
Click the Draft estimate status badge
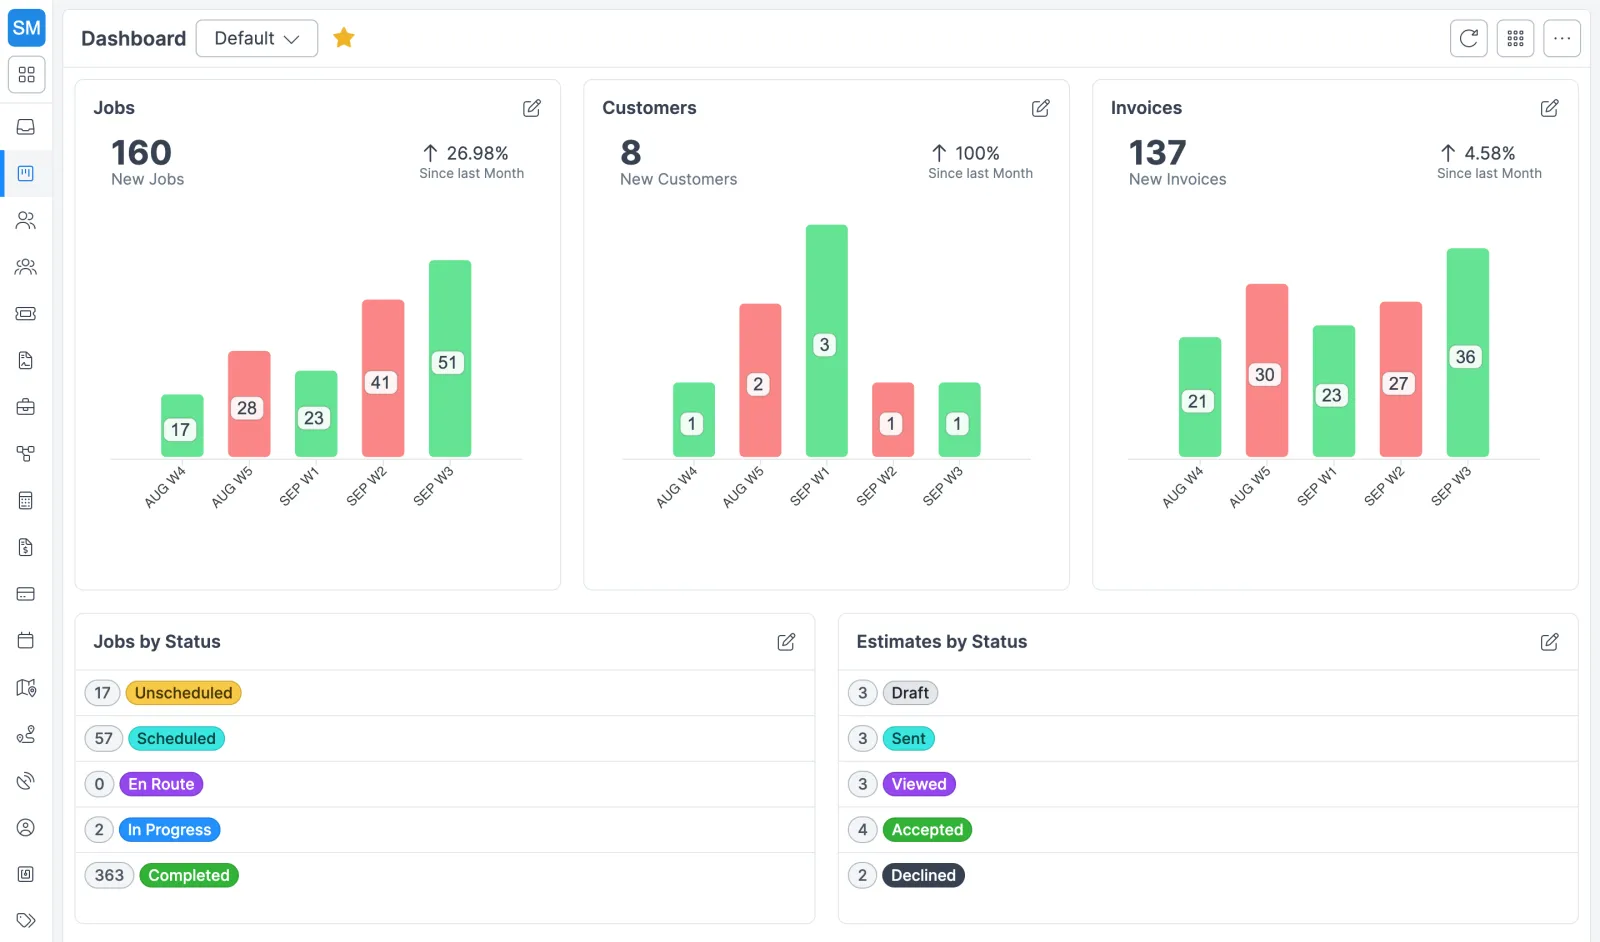(910, 693)
